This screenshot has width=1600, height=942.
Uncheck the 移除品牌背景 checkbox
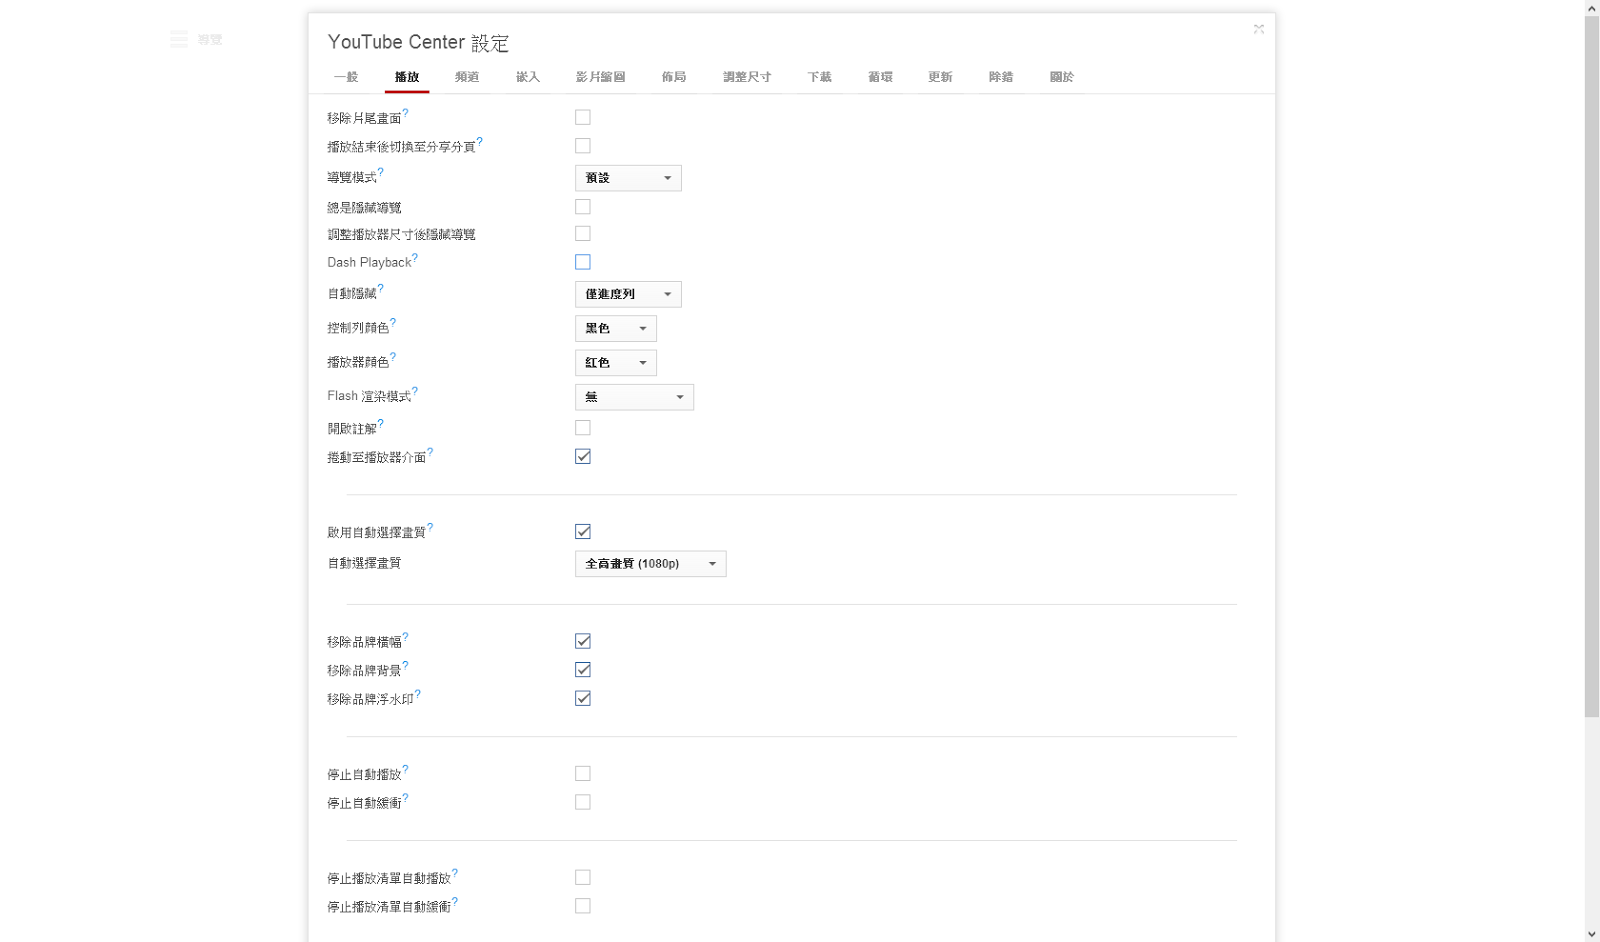click(583, 670)
